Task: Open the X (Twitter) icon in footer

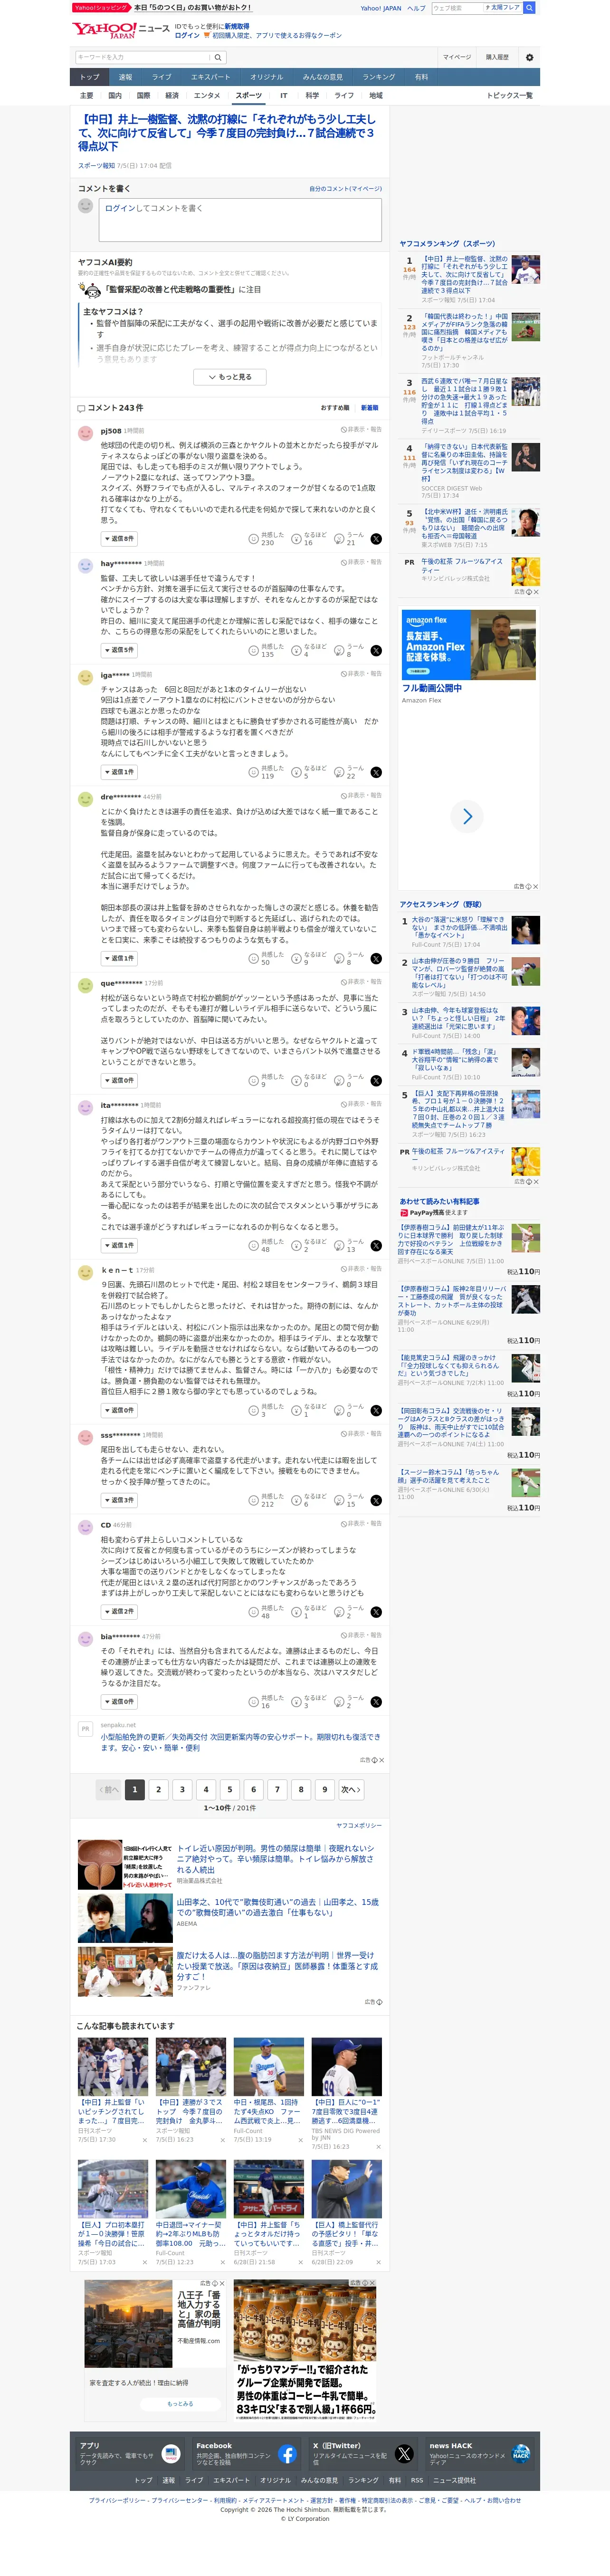Action: coord(404,2454)
